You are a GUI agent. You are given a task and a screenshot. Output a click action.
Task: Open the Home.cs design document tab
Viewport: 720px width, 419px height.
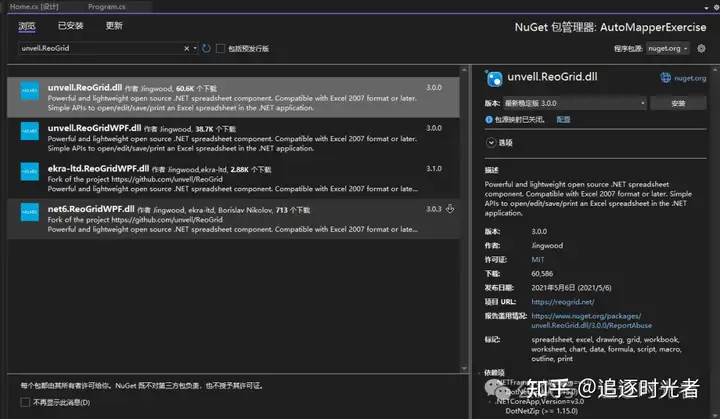click(34, 6)
